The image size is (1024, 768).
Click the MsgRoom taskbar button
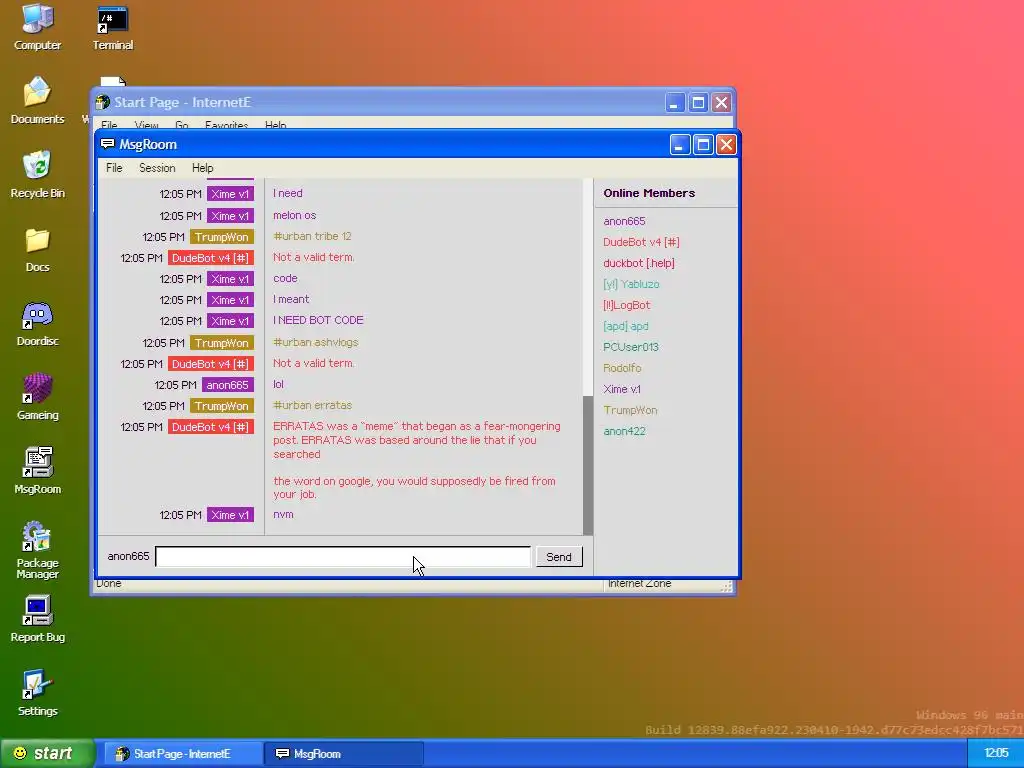[344, 754]
